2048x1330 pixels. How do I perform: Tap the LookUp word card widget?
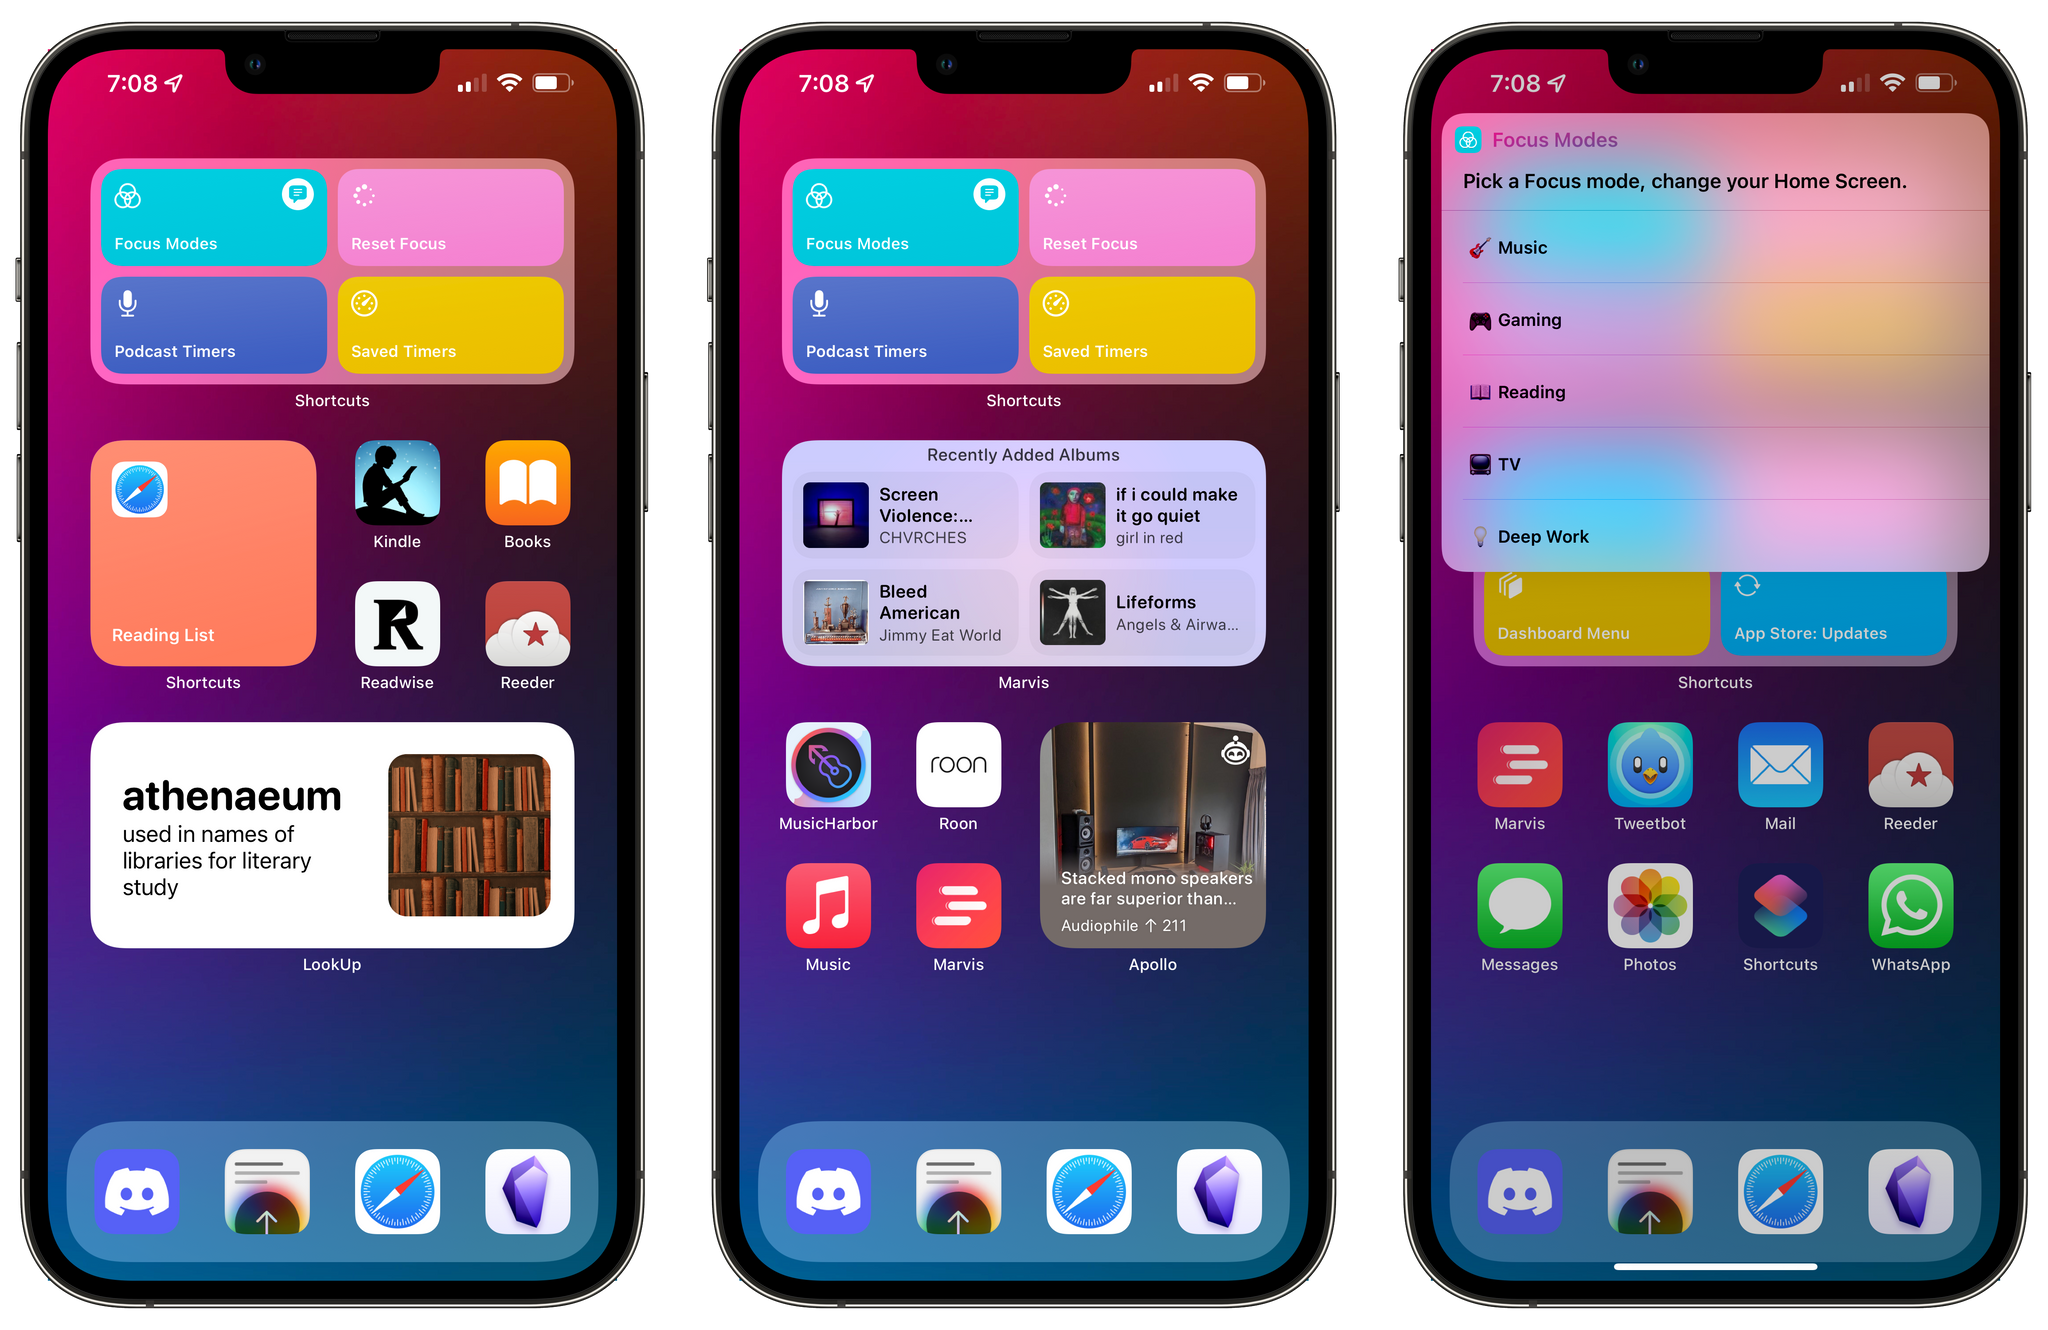[x=336, y=843]
